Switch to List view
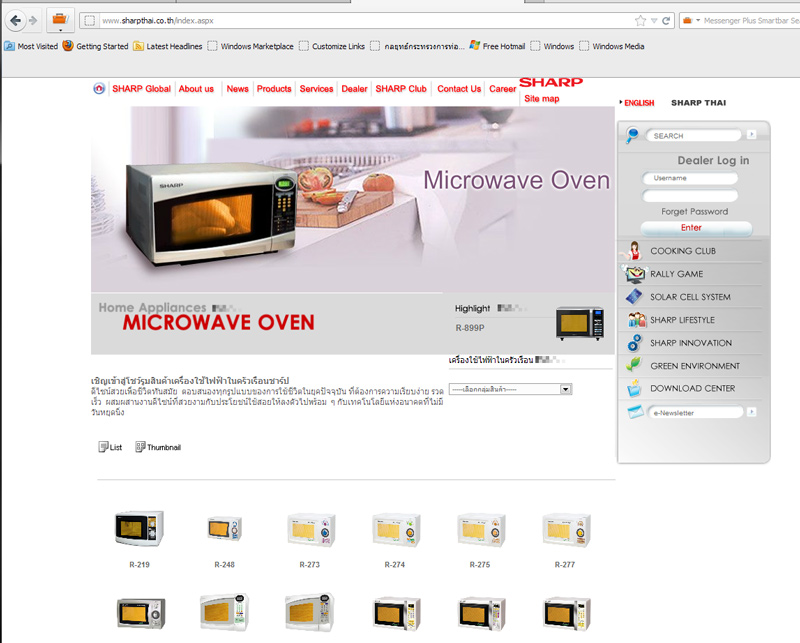 [x=110, y=447]
